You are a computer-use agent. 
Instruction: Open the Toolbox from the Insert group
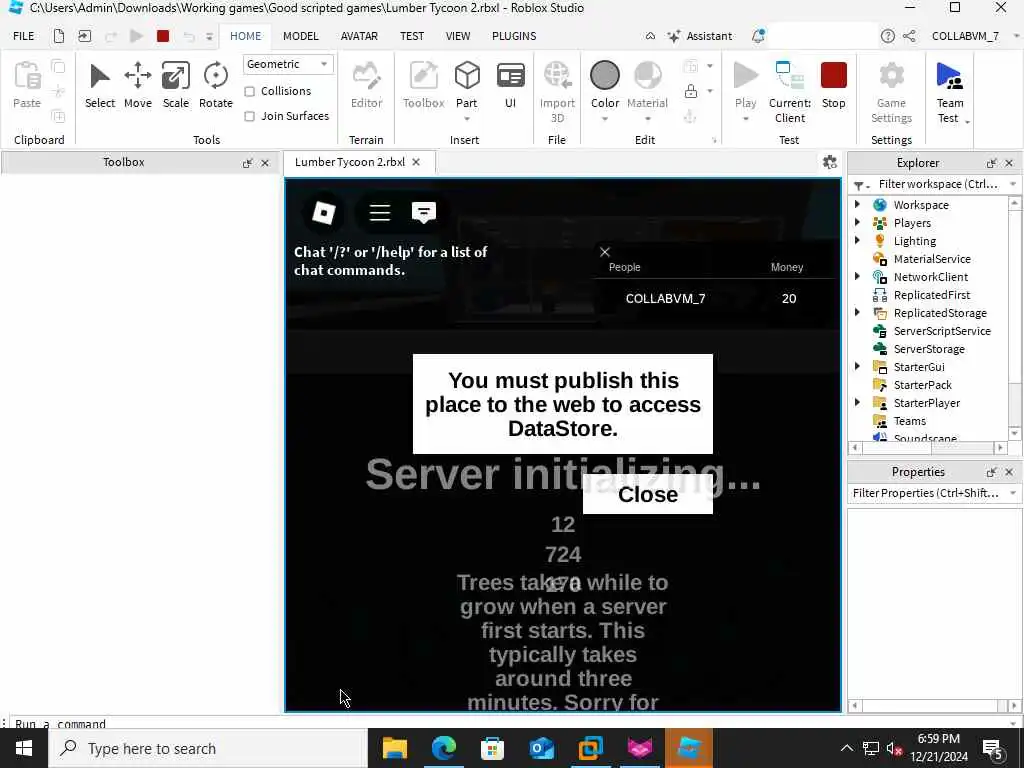(x=423, y=85)
